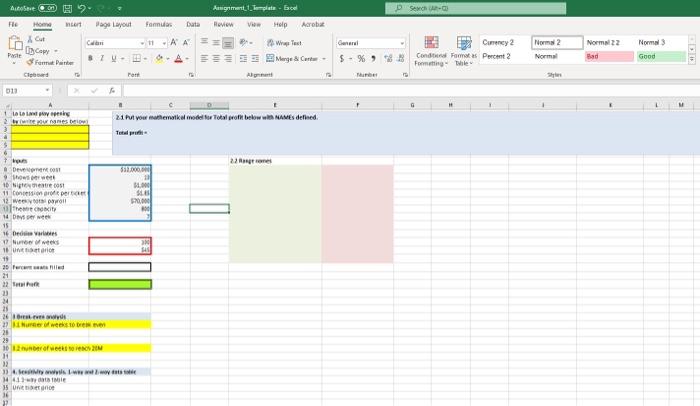The width and height of the screenshot is (700, 406).
Task: Undo the last action
Action: tap(81, 8)
